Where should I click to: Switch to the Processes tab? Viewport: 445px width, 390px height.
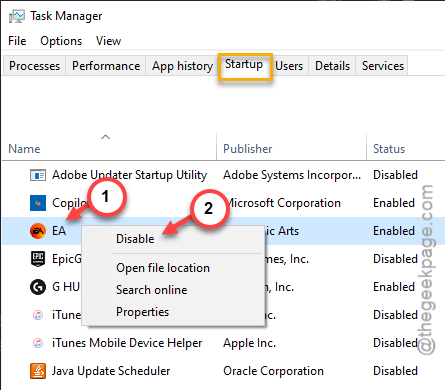point(34,66)
